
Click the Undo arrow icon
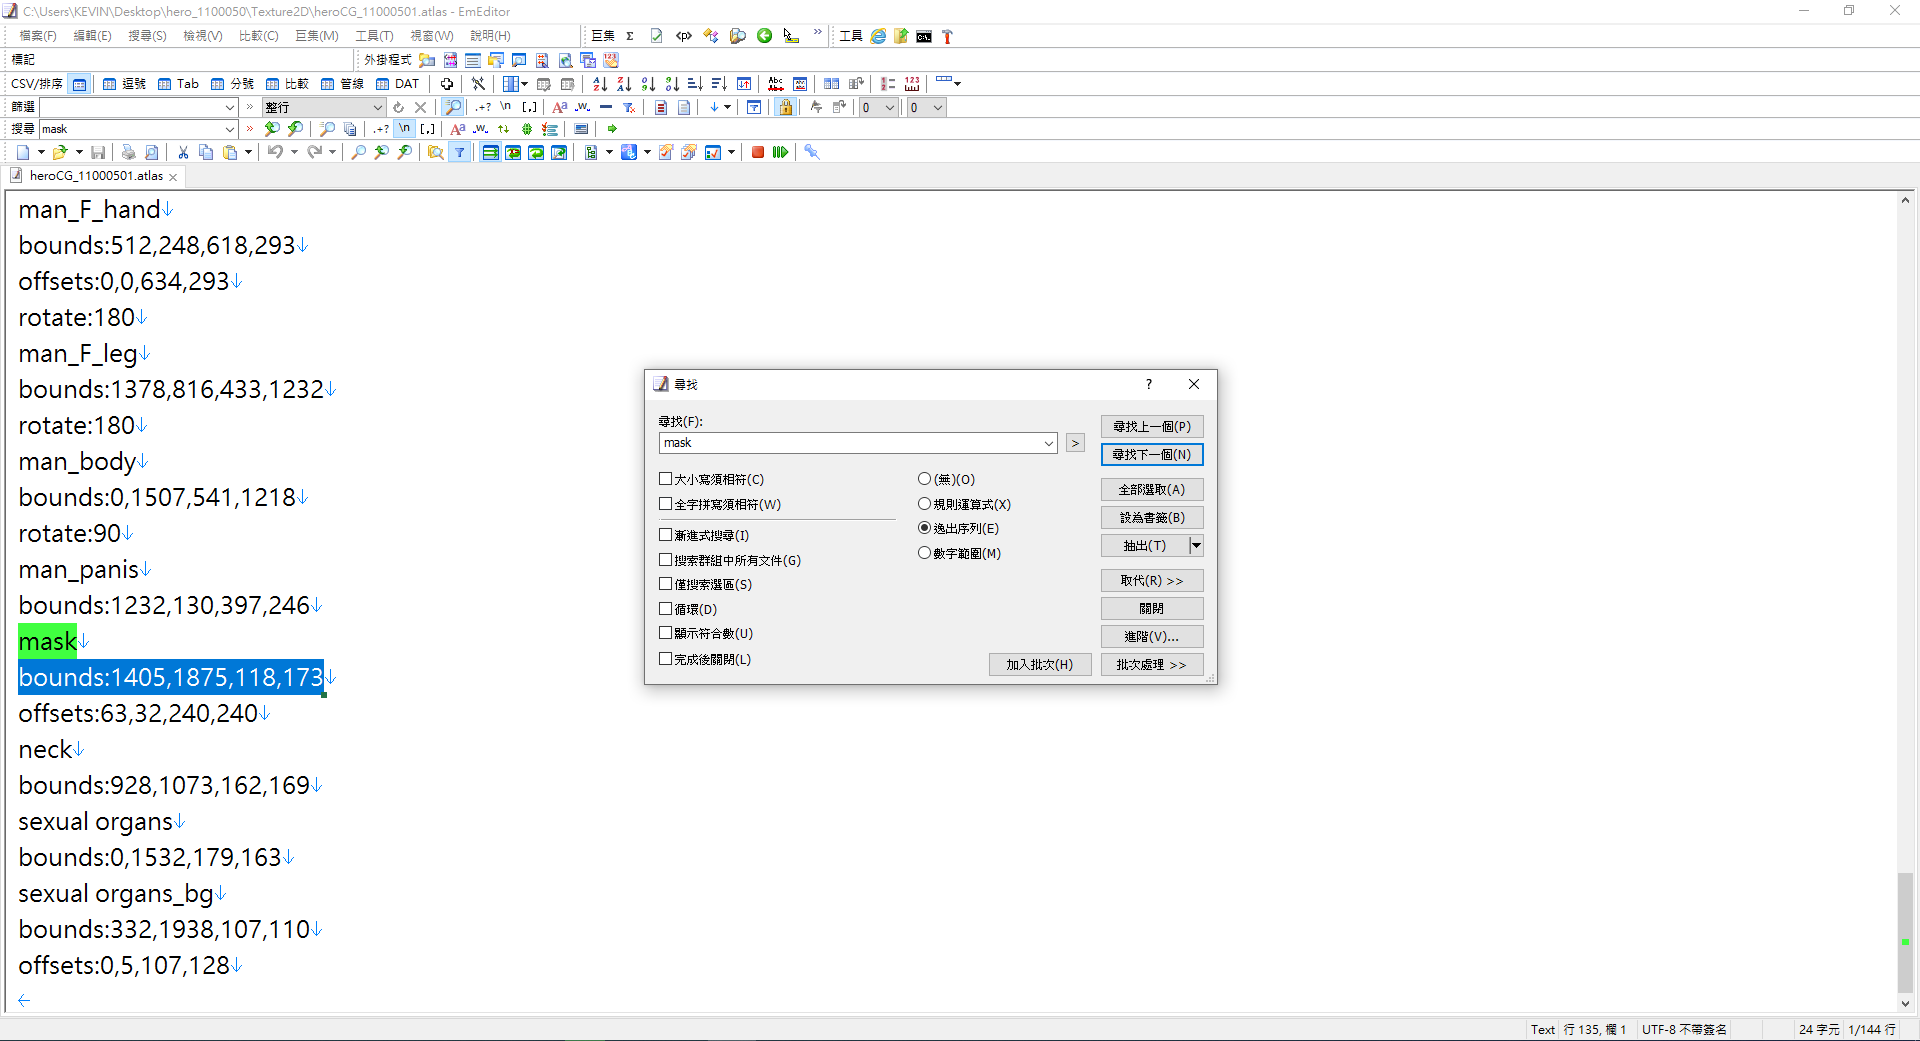[x=275, y=152]
